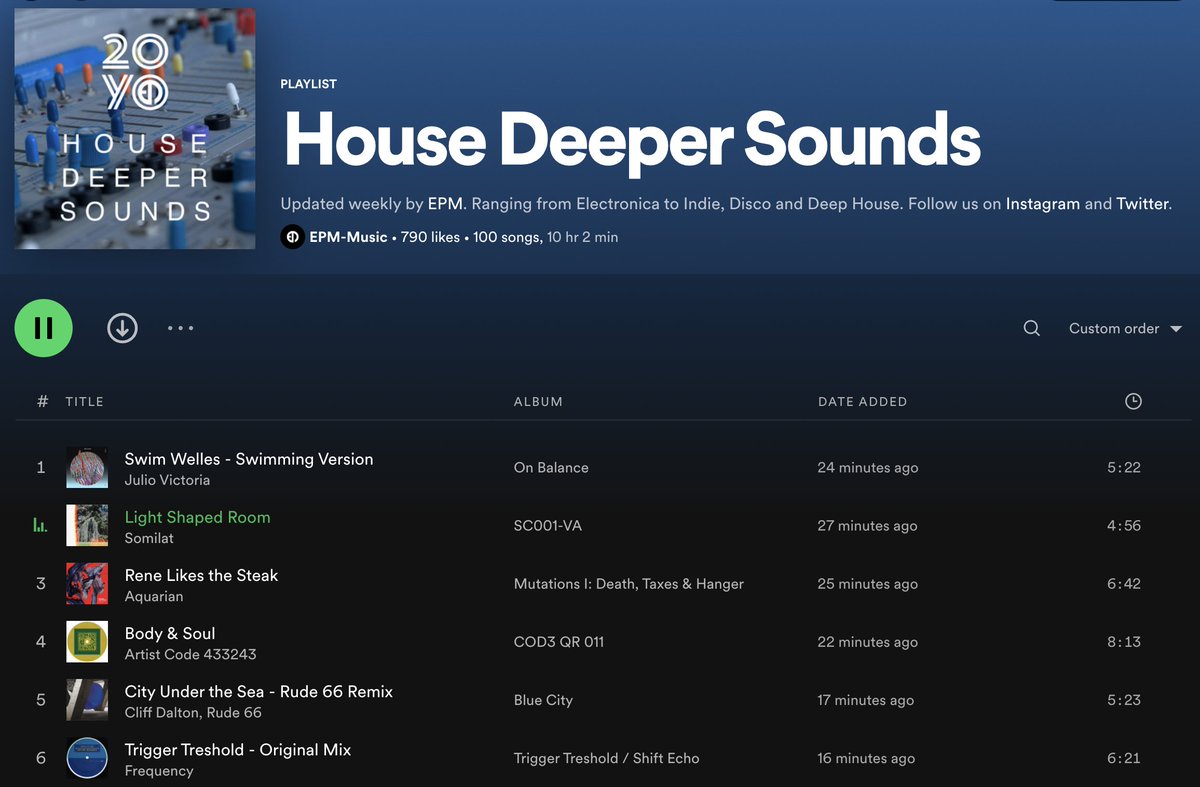The width and height of the screenshot is (1200, 787).
Task: Click the Body & Soul album artwork
Action: click(87, 641)
